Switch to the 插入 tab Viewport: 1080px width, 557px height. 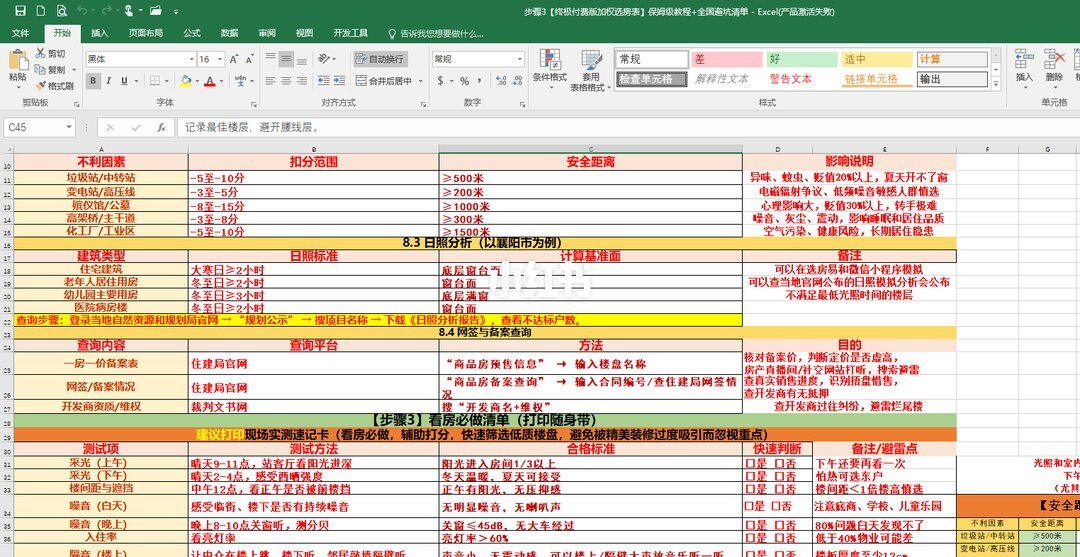tap(100, 33)
